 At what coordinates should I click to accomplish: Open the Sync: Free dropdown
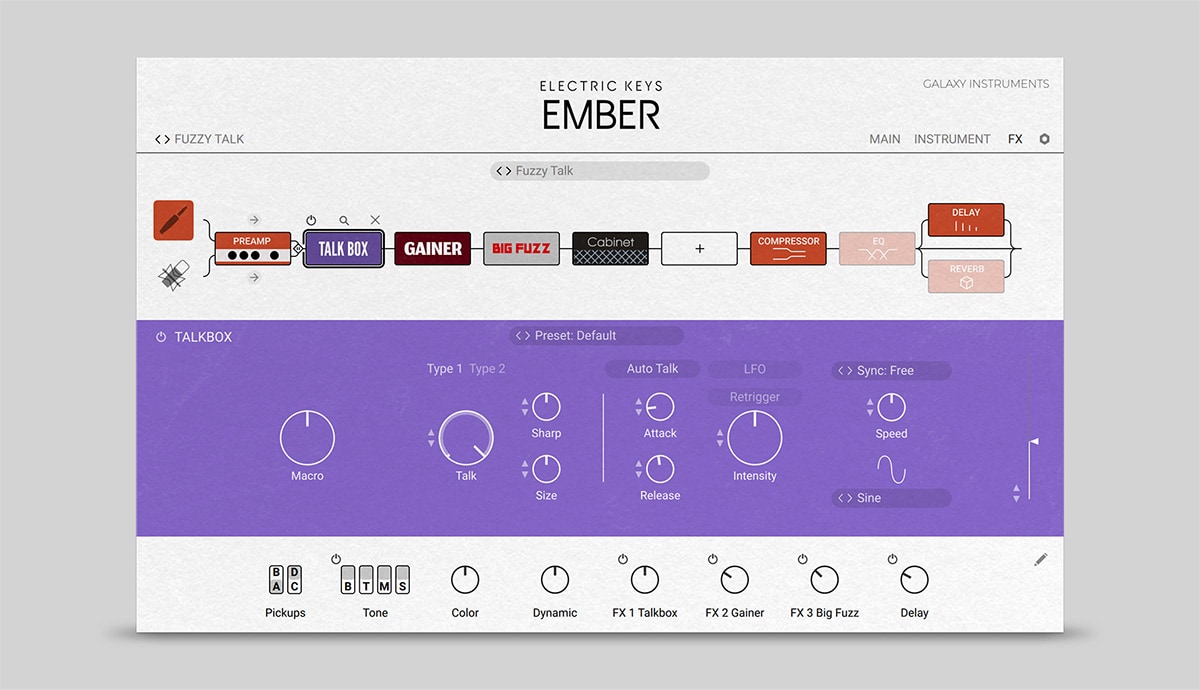(x=891, y=371)
